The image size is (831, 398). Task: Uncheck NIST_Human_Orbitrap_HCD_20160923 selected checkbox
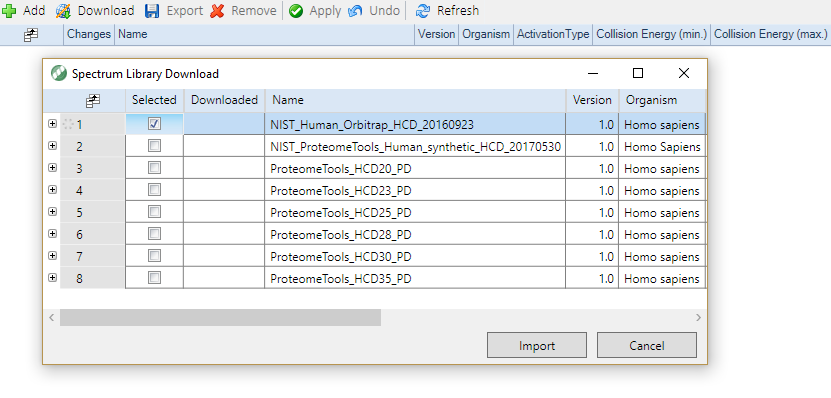(x=154, y=123)
